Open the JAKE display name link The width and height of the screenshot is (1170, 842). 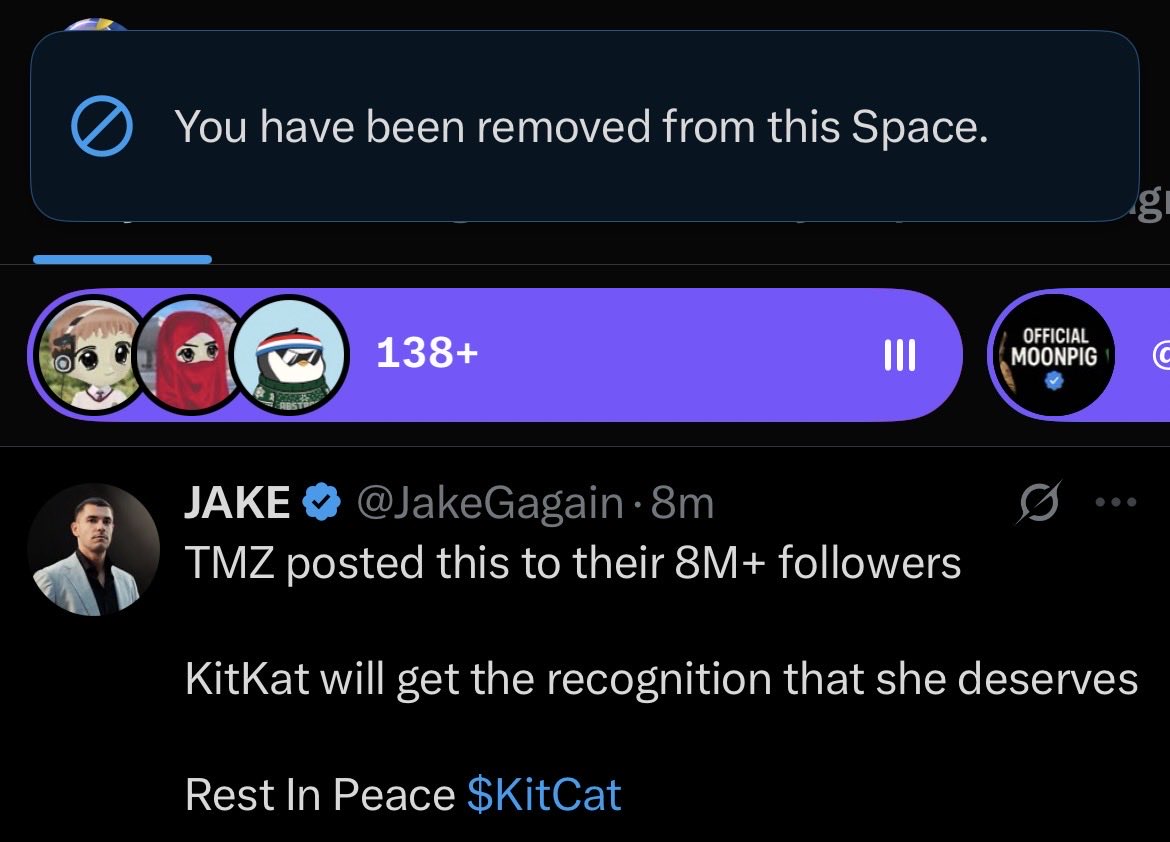[x=238, y=503]
